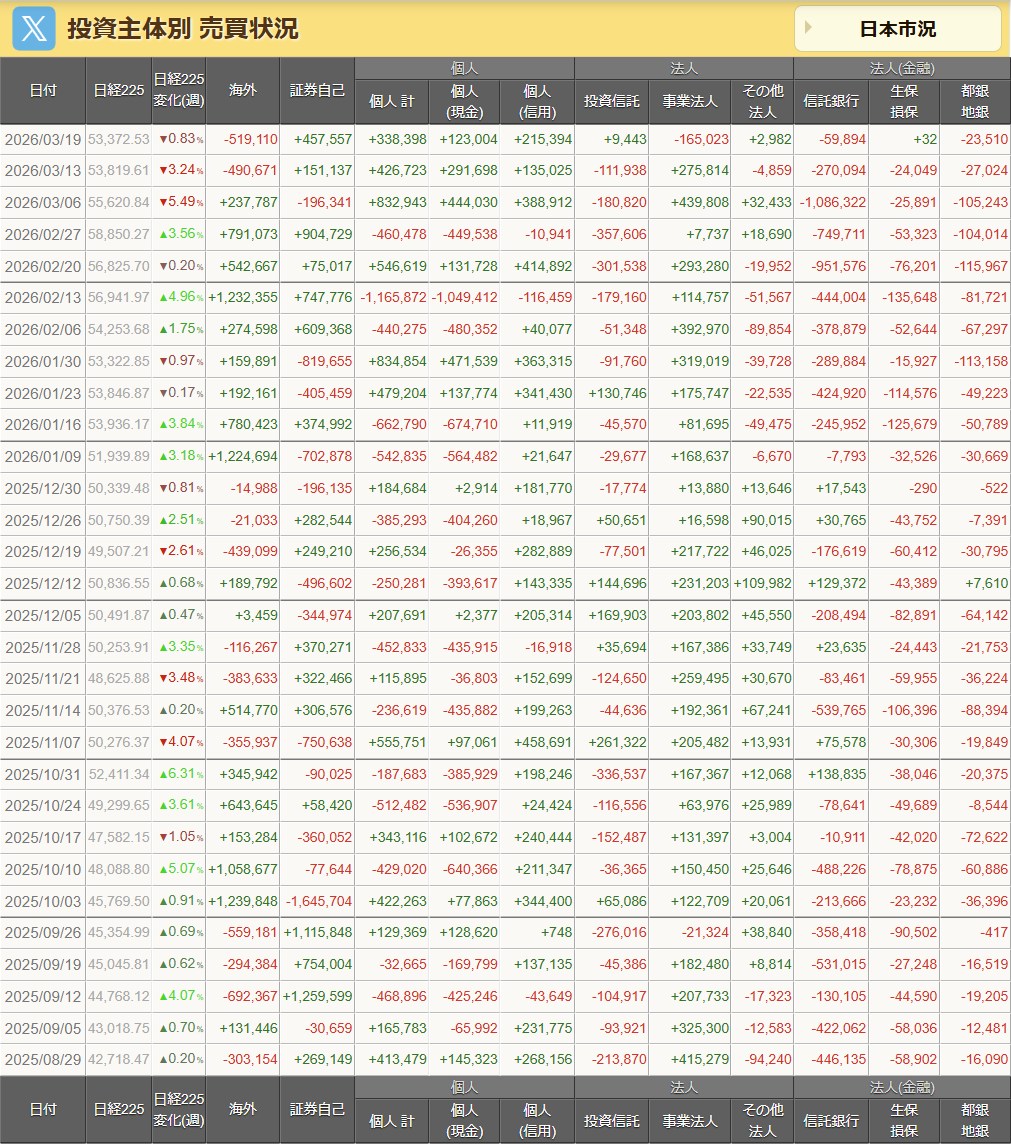Click the X (Twitter) share icon
This screenshot has height=1144, width=1011.
[33, 28]
